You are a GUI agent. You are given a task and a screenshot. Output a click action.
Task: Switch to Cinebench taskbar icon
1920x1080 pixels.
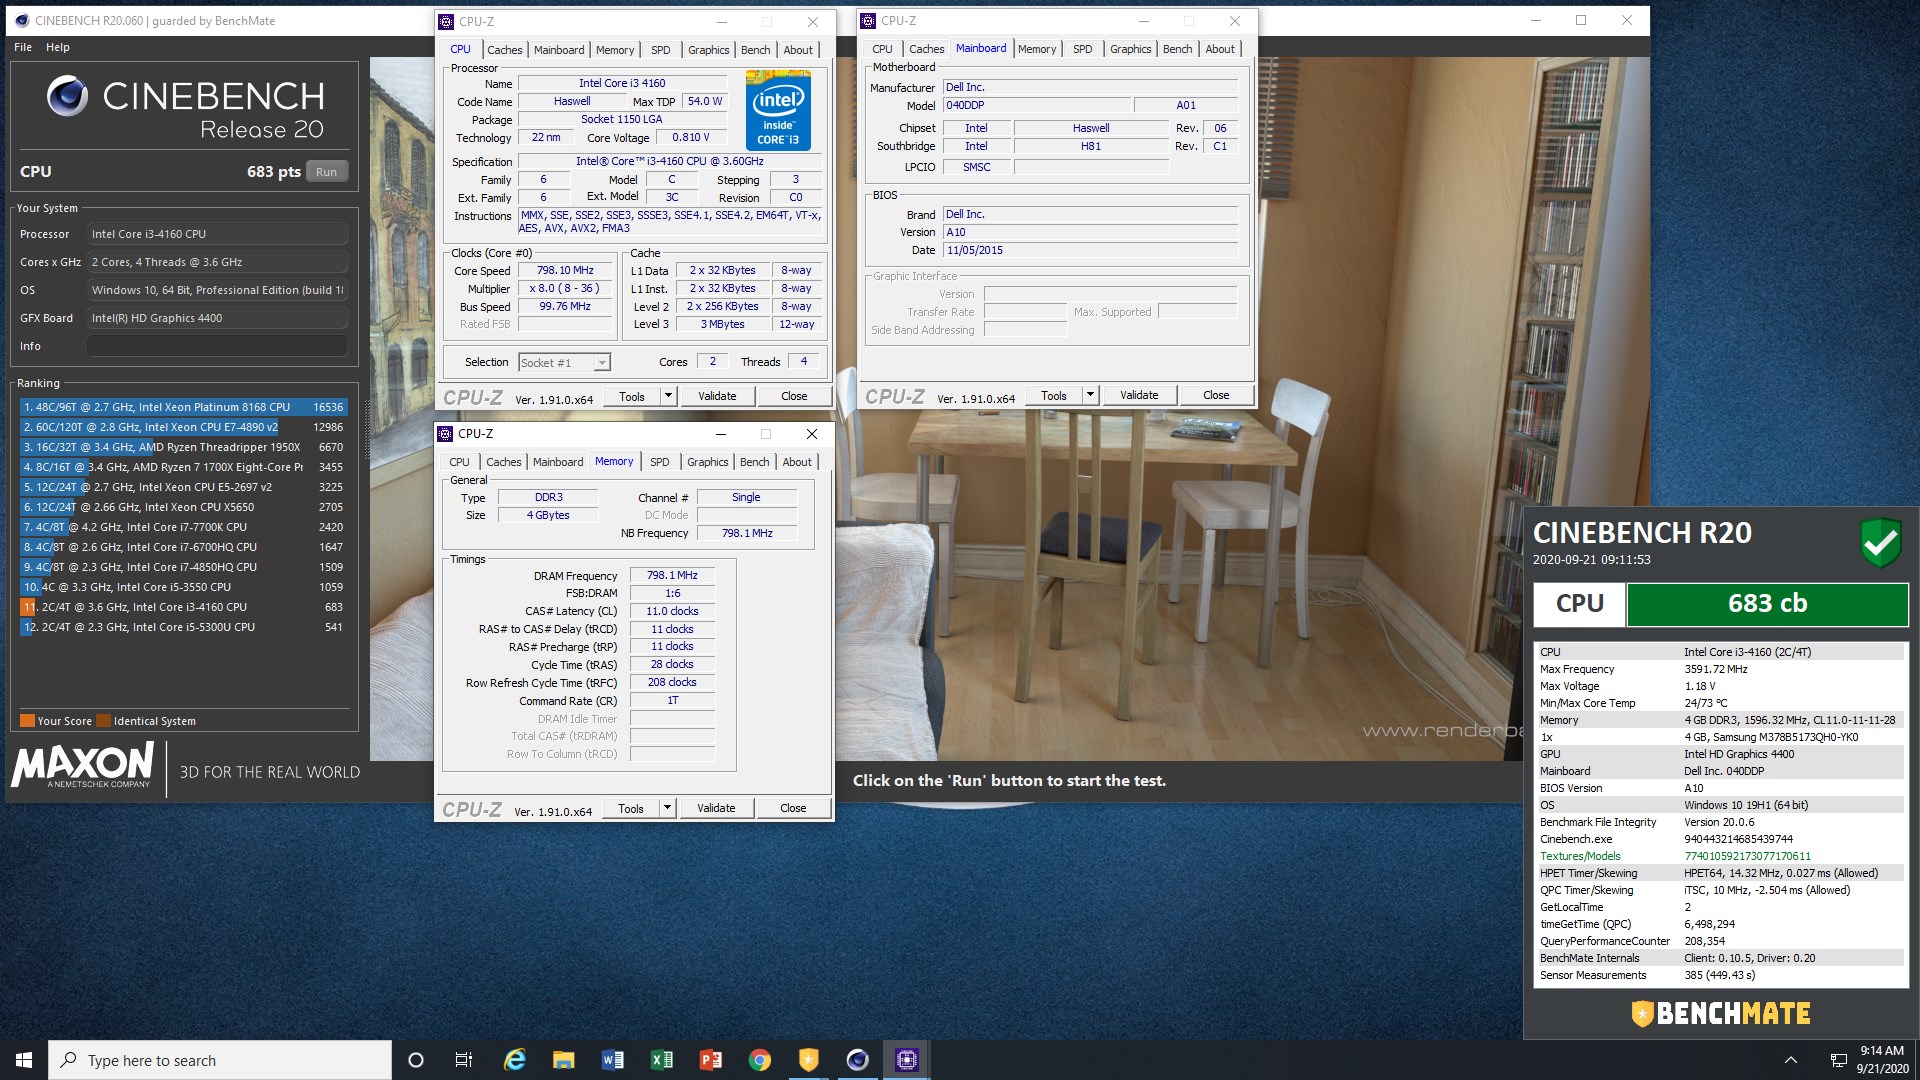[x=857, y=1060]
